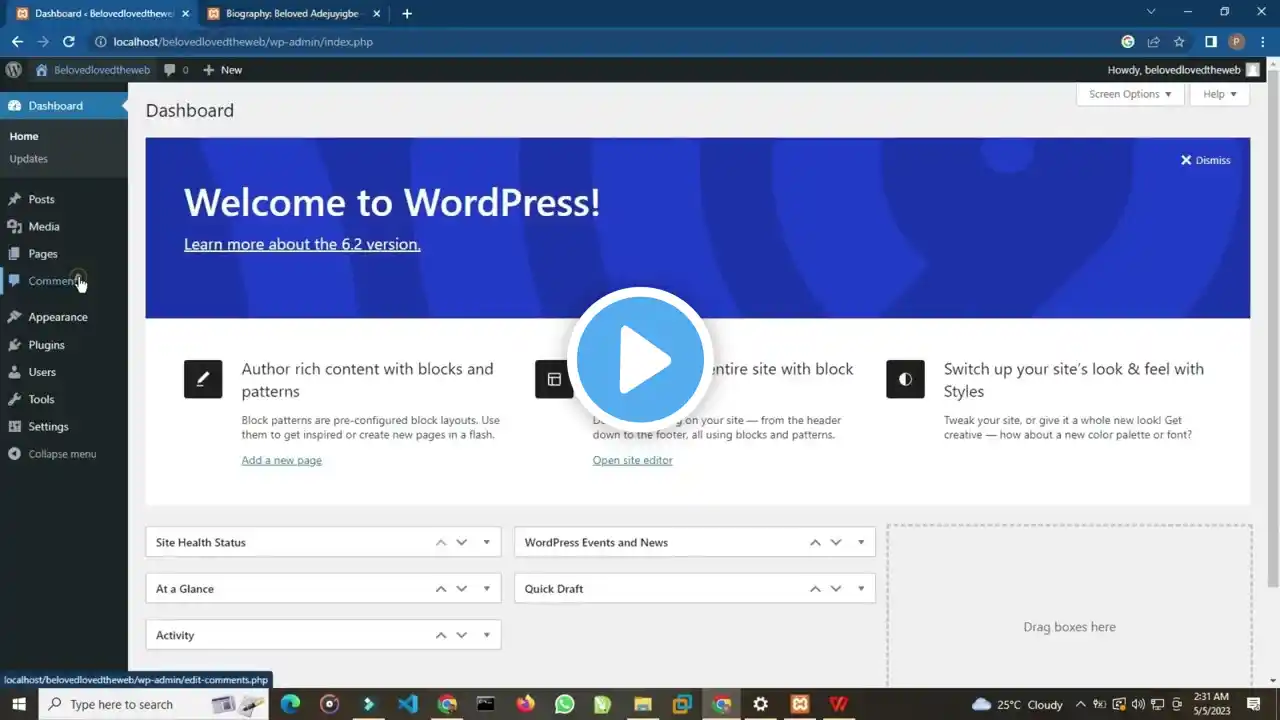Reload the page with the refresh icon
The width and height of the screenshot is (1280, 720).
tap(69, 42)
